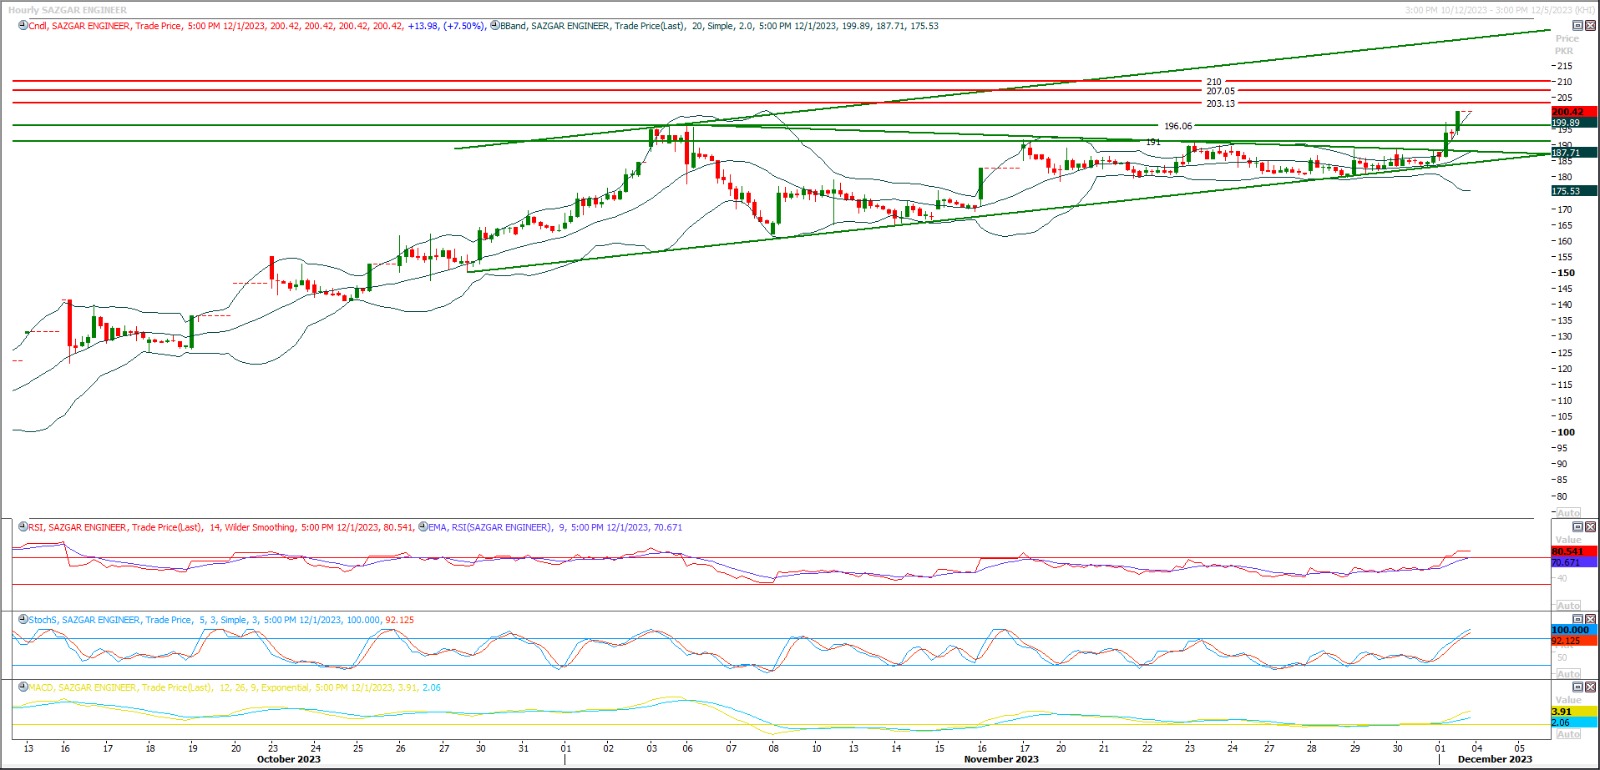Click the clock icon before MACD label
The width and height of the screenshot is (1600, 770).
[x=23, y=688]
